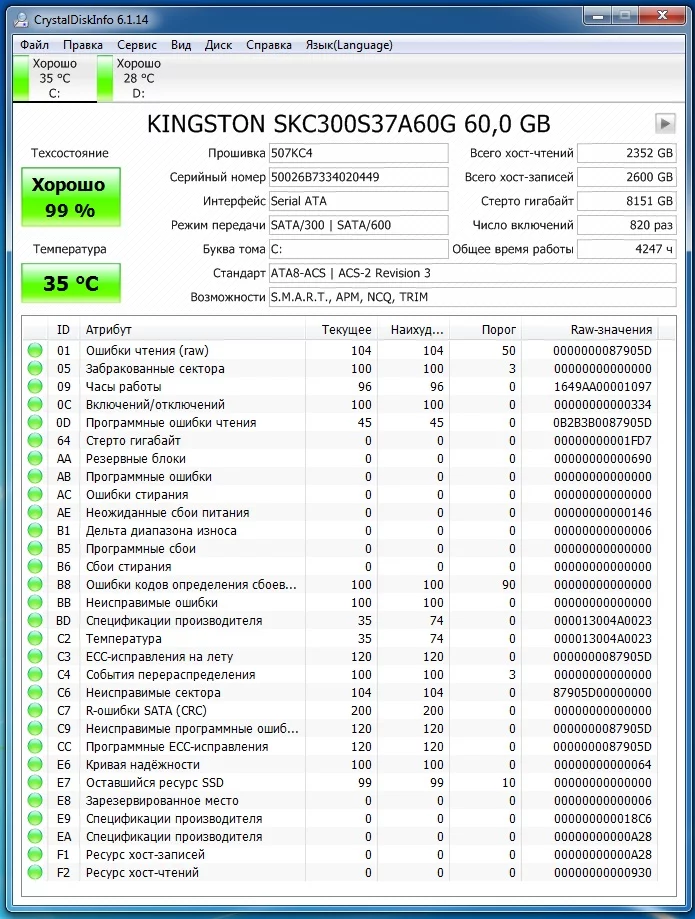Click the Всего хост-записей value 2600 GB
The image size is (695, 919).
[x=626, y=177]
